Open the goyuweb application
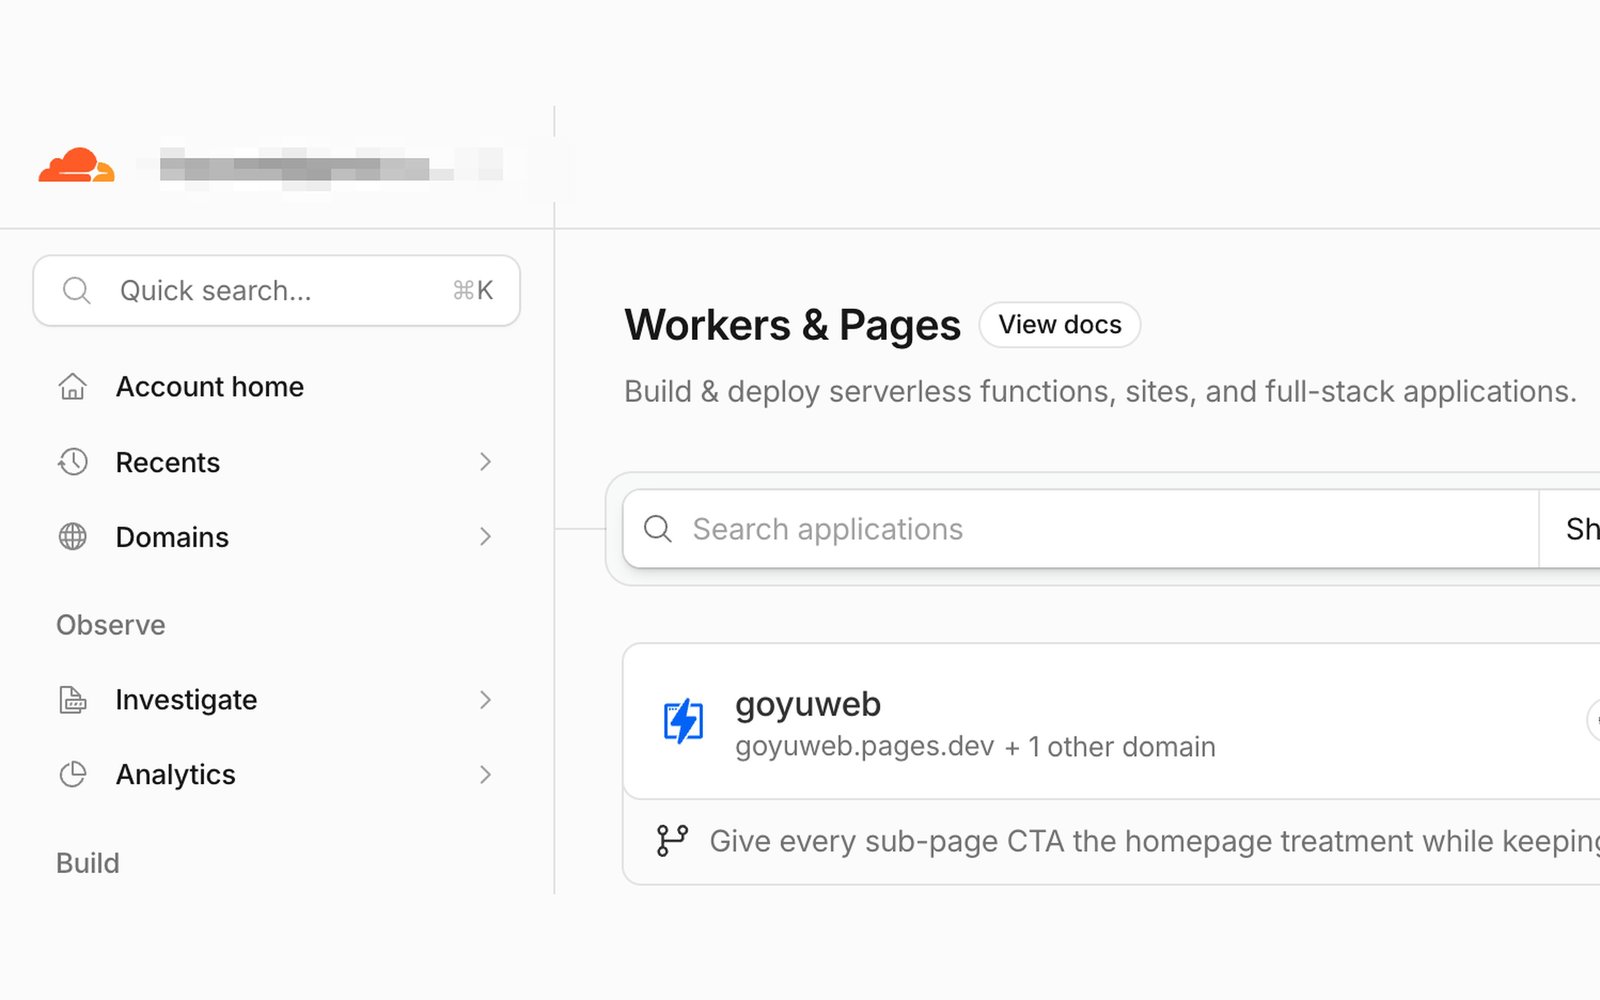This screenshot has height=1000, width=1600. pos(808,704)
